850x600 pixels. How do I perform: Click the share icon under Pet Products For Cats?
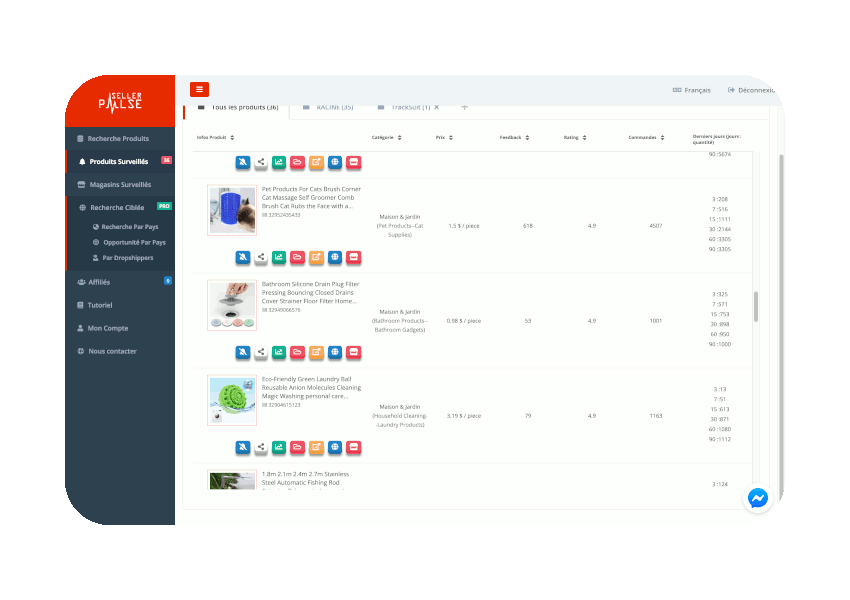tap(261, 256)
